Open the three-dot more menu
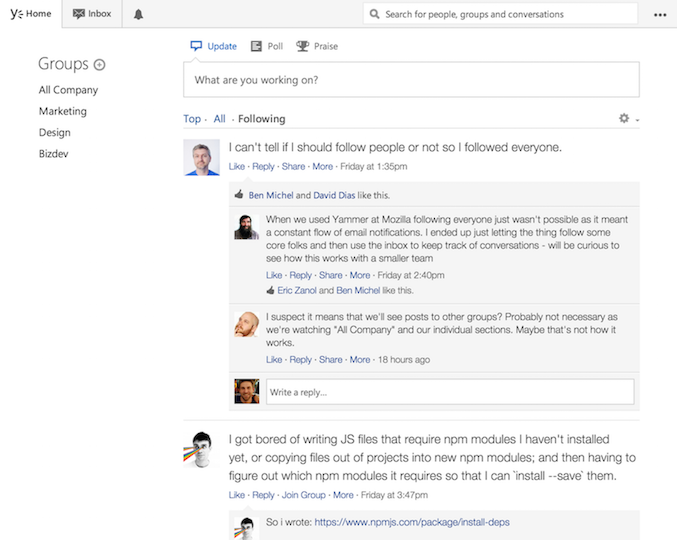677x540 pixels. pyautogui.click(x=660, y=15)
